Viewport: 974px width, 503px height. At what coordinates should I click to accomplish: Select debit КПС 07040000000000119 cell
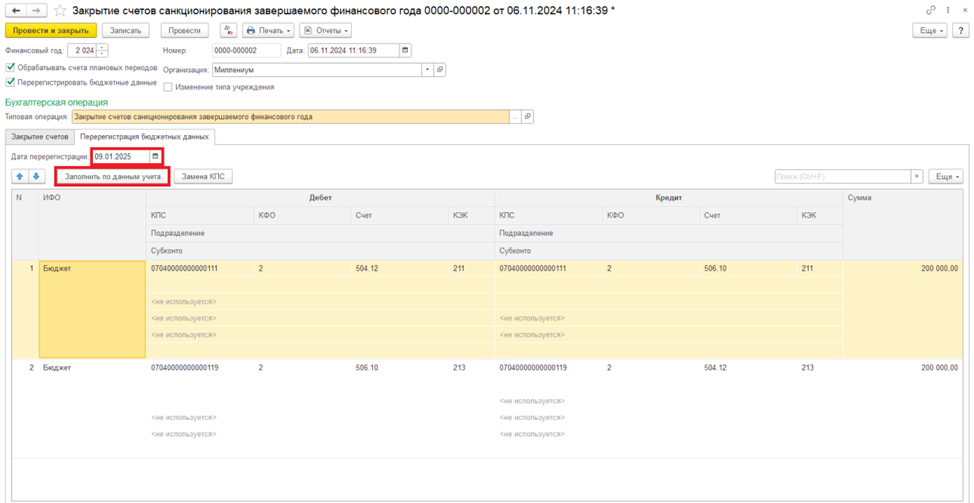click(x=199, y=368)
